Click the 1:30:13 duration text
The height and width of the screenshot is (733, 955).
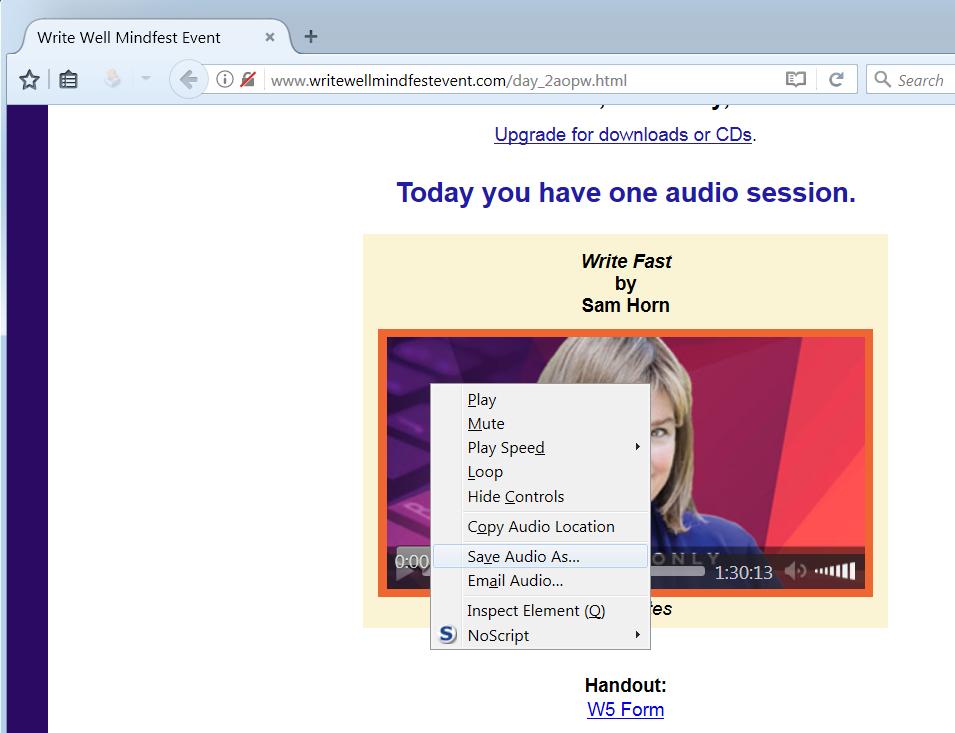coord(743,572)
